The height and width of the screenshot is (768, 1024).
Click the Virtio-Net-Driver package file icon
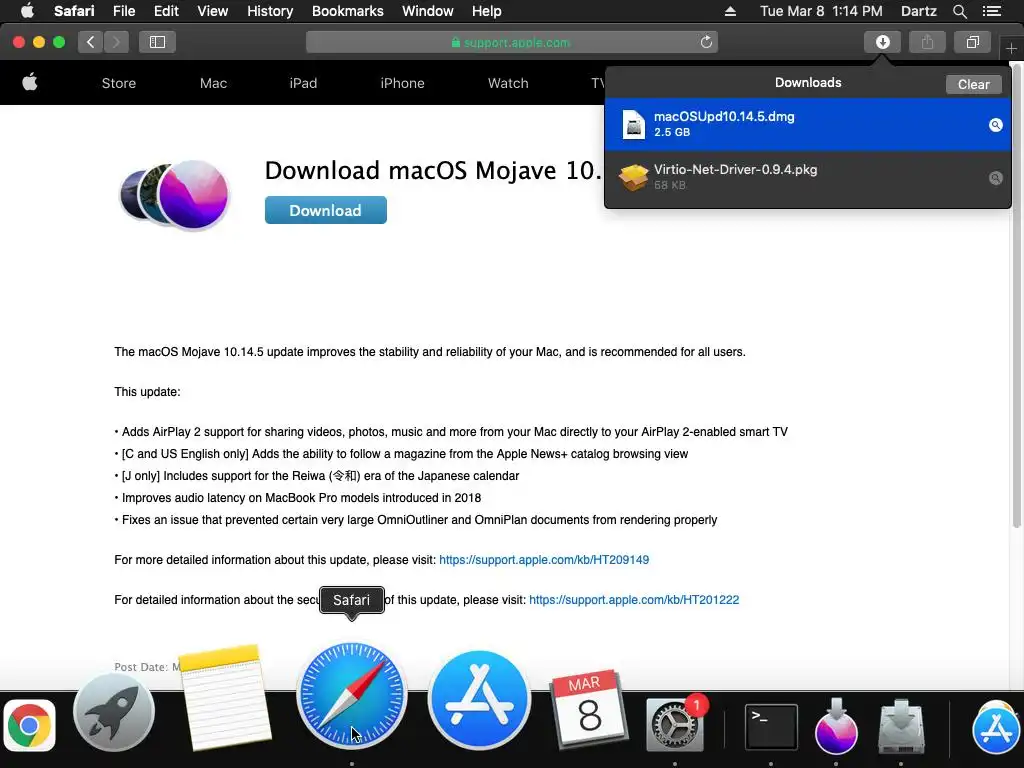[633, 177]
